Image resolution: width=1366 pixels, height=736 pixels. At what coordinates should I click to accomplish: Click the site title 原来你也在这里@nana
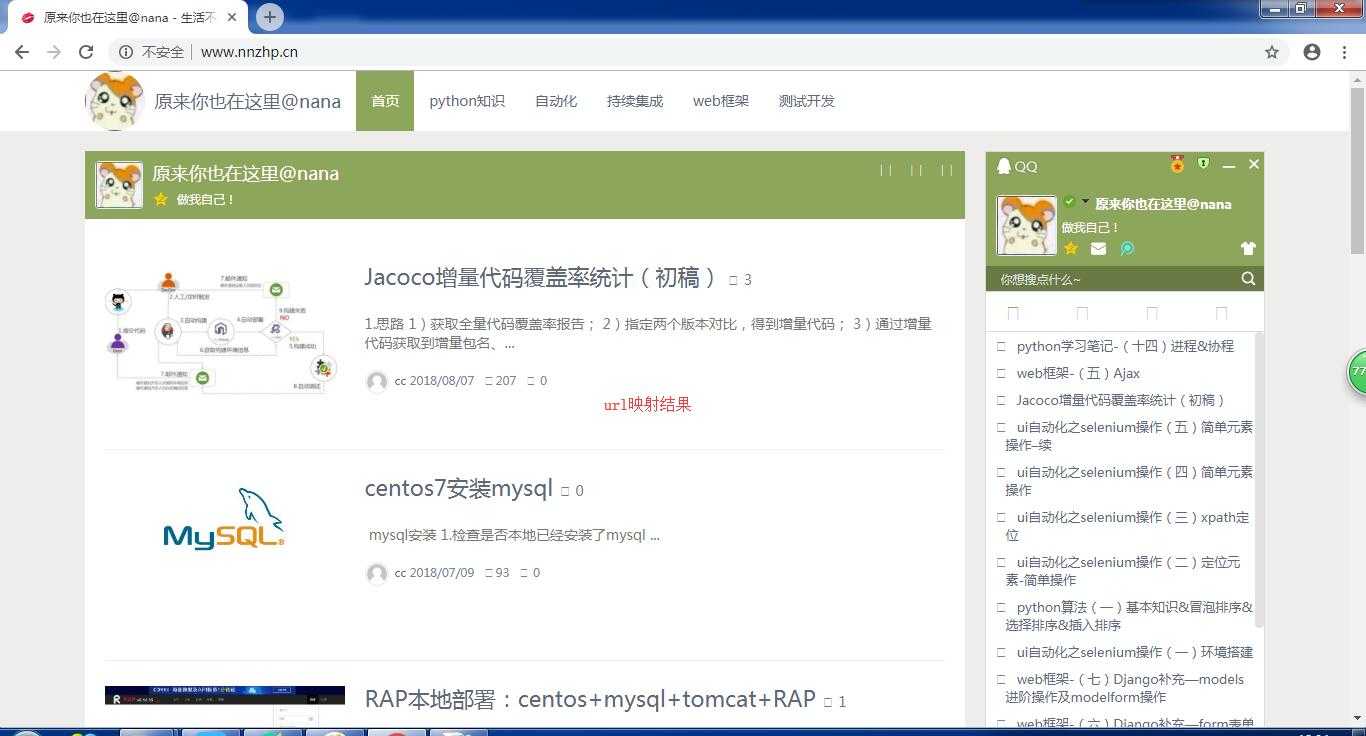point(247,101)
